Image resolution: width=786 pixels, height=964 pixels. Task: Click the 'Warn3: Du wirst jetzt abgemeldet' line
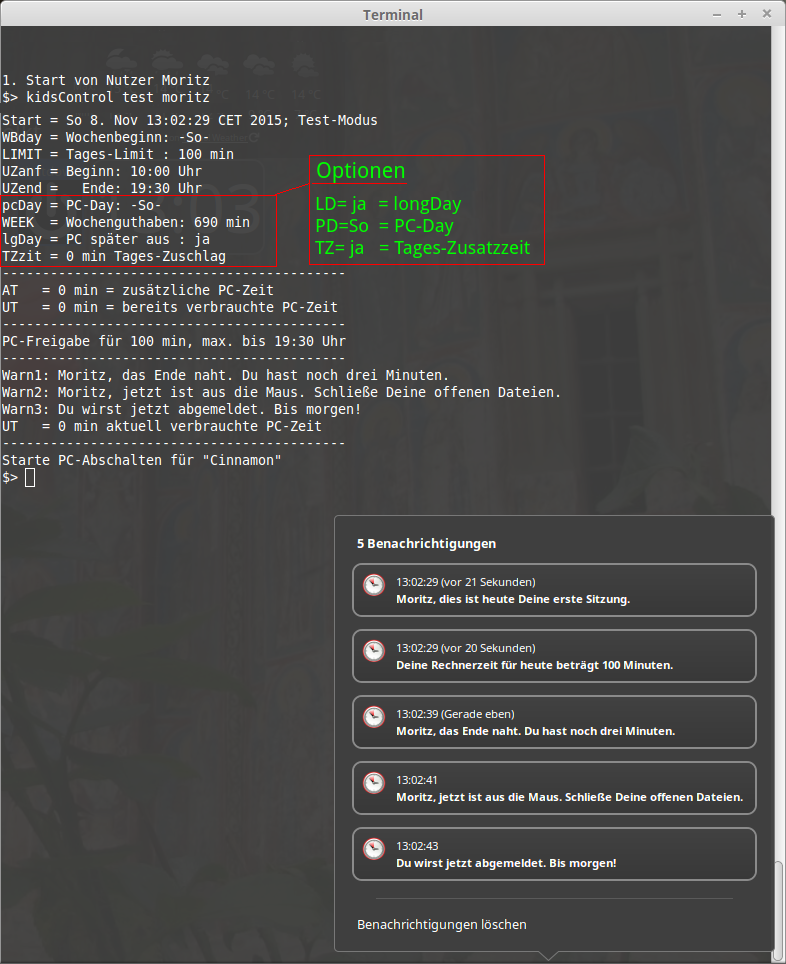[181, 409]
